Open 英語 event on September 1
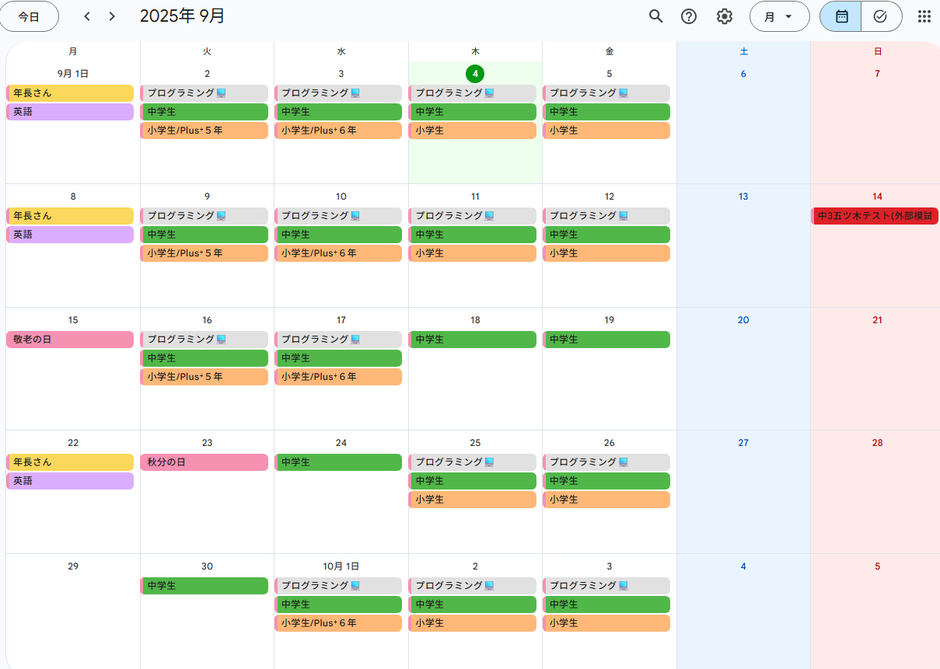 pyautogui.click(x=70, y=112)
